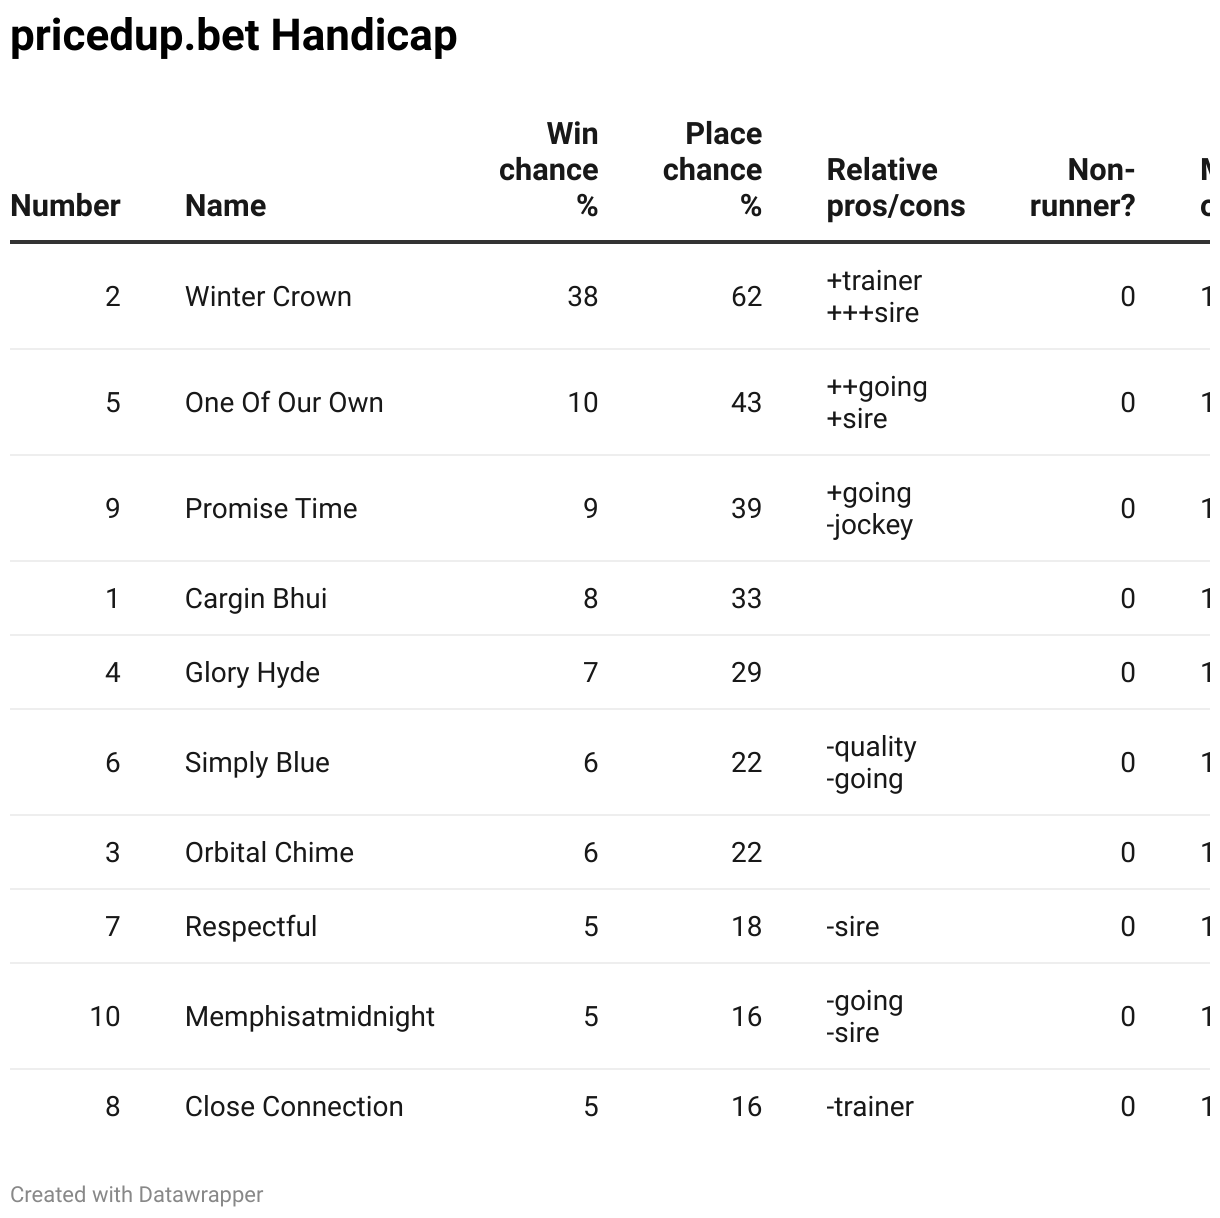1220x1218 pixels.
Task: Select the One Of Our Own row name
Action: (x=284, y=403)
